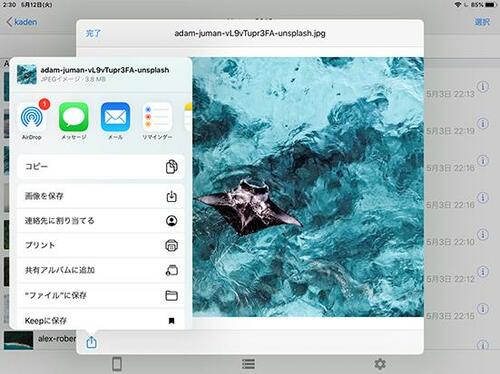The image size is (500, 374).
Task: Select 画像を保存 to save the image
Action: click(x=101, y=196)
